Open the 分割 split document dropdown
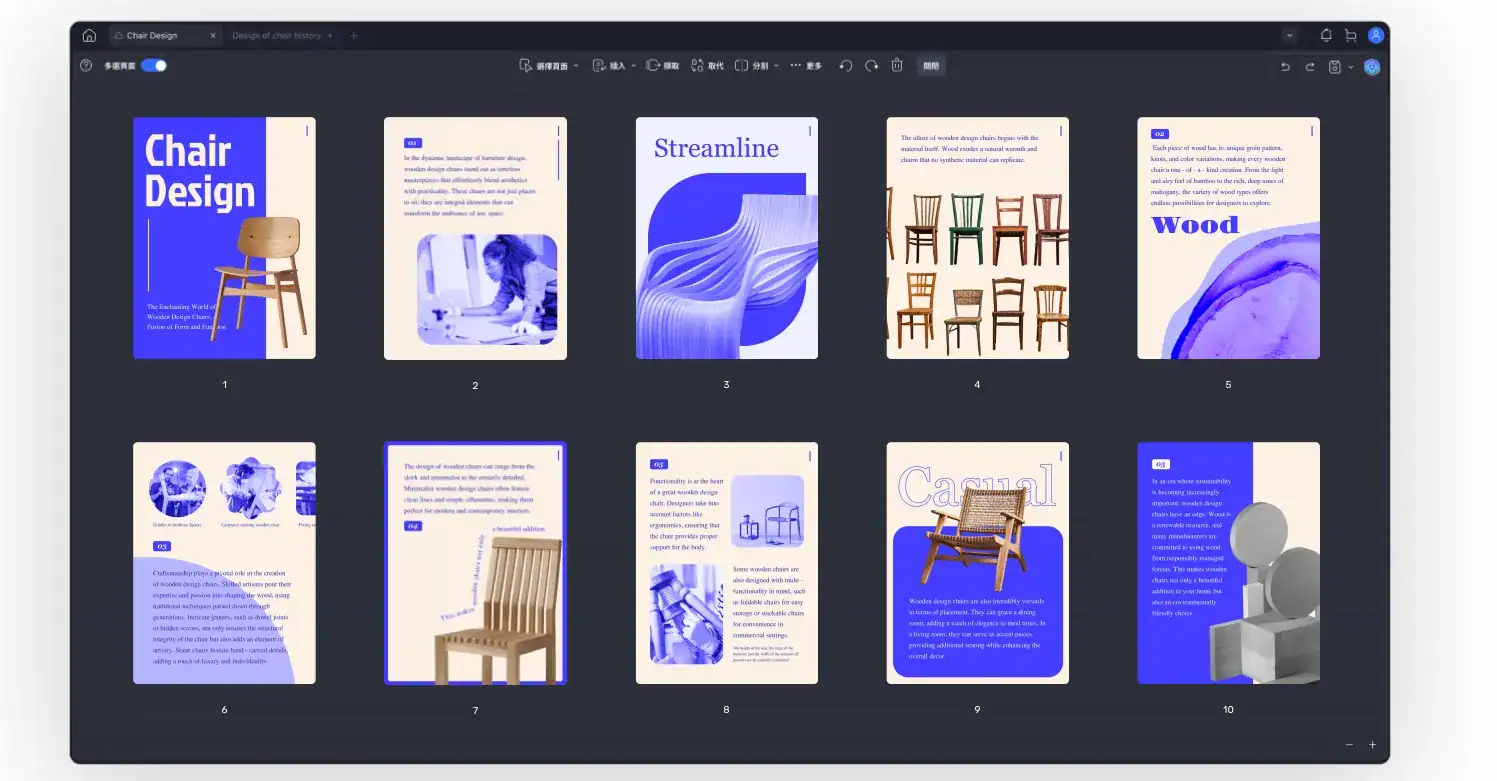Viewport: 1497px width, 781px height. (x=757, y=66)
